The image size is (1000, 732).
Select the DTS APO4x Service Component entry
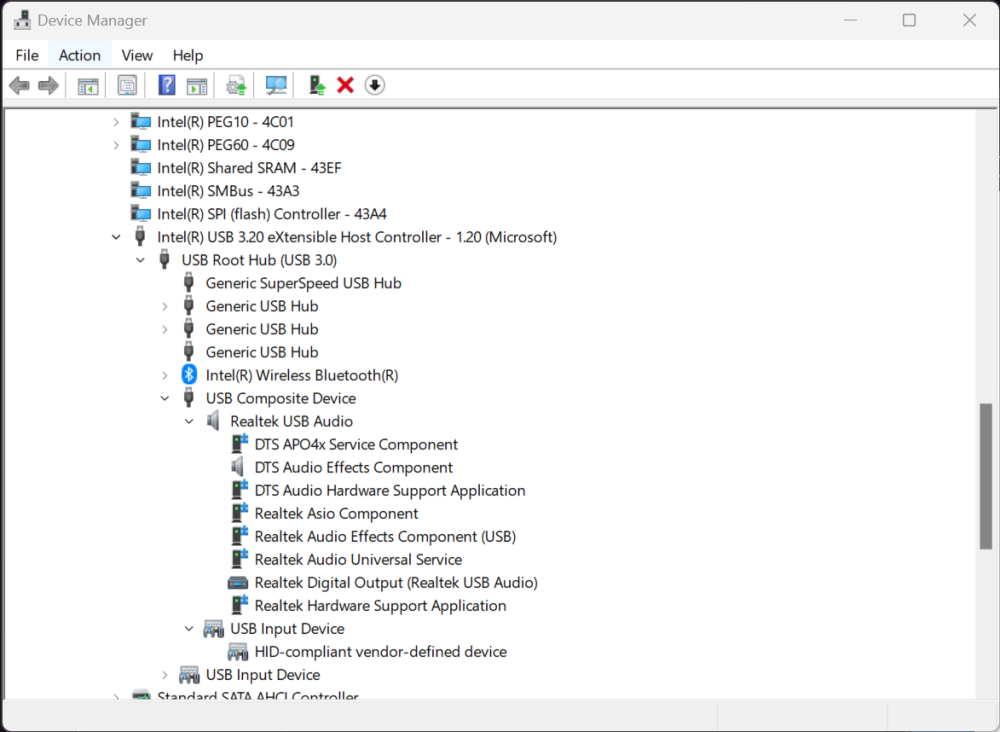click(356, 444)
